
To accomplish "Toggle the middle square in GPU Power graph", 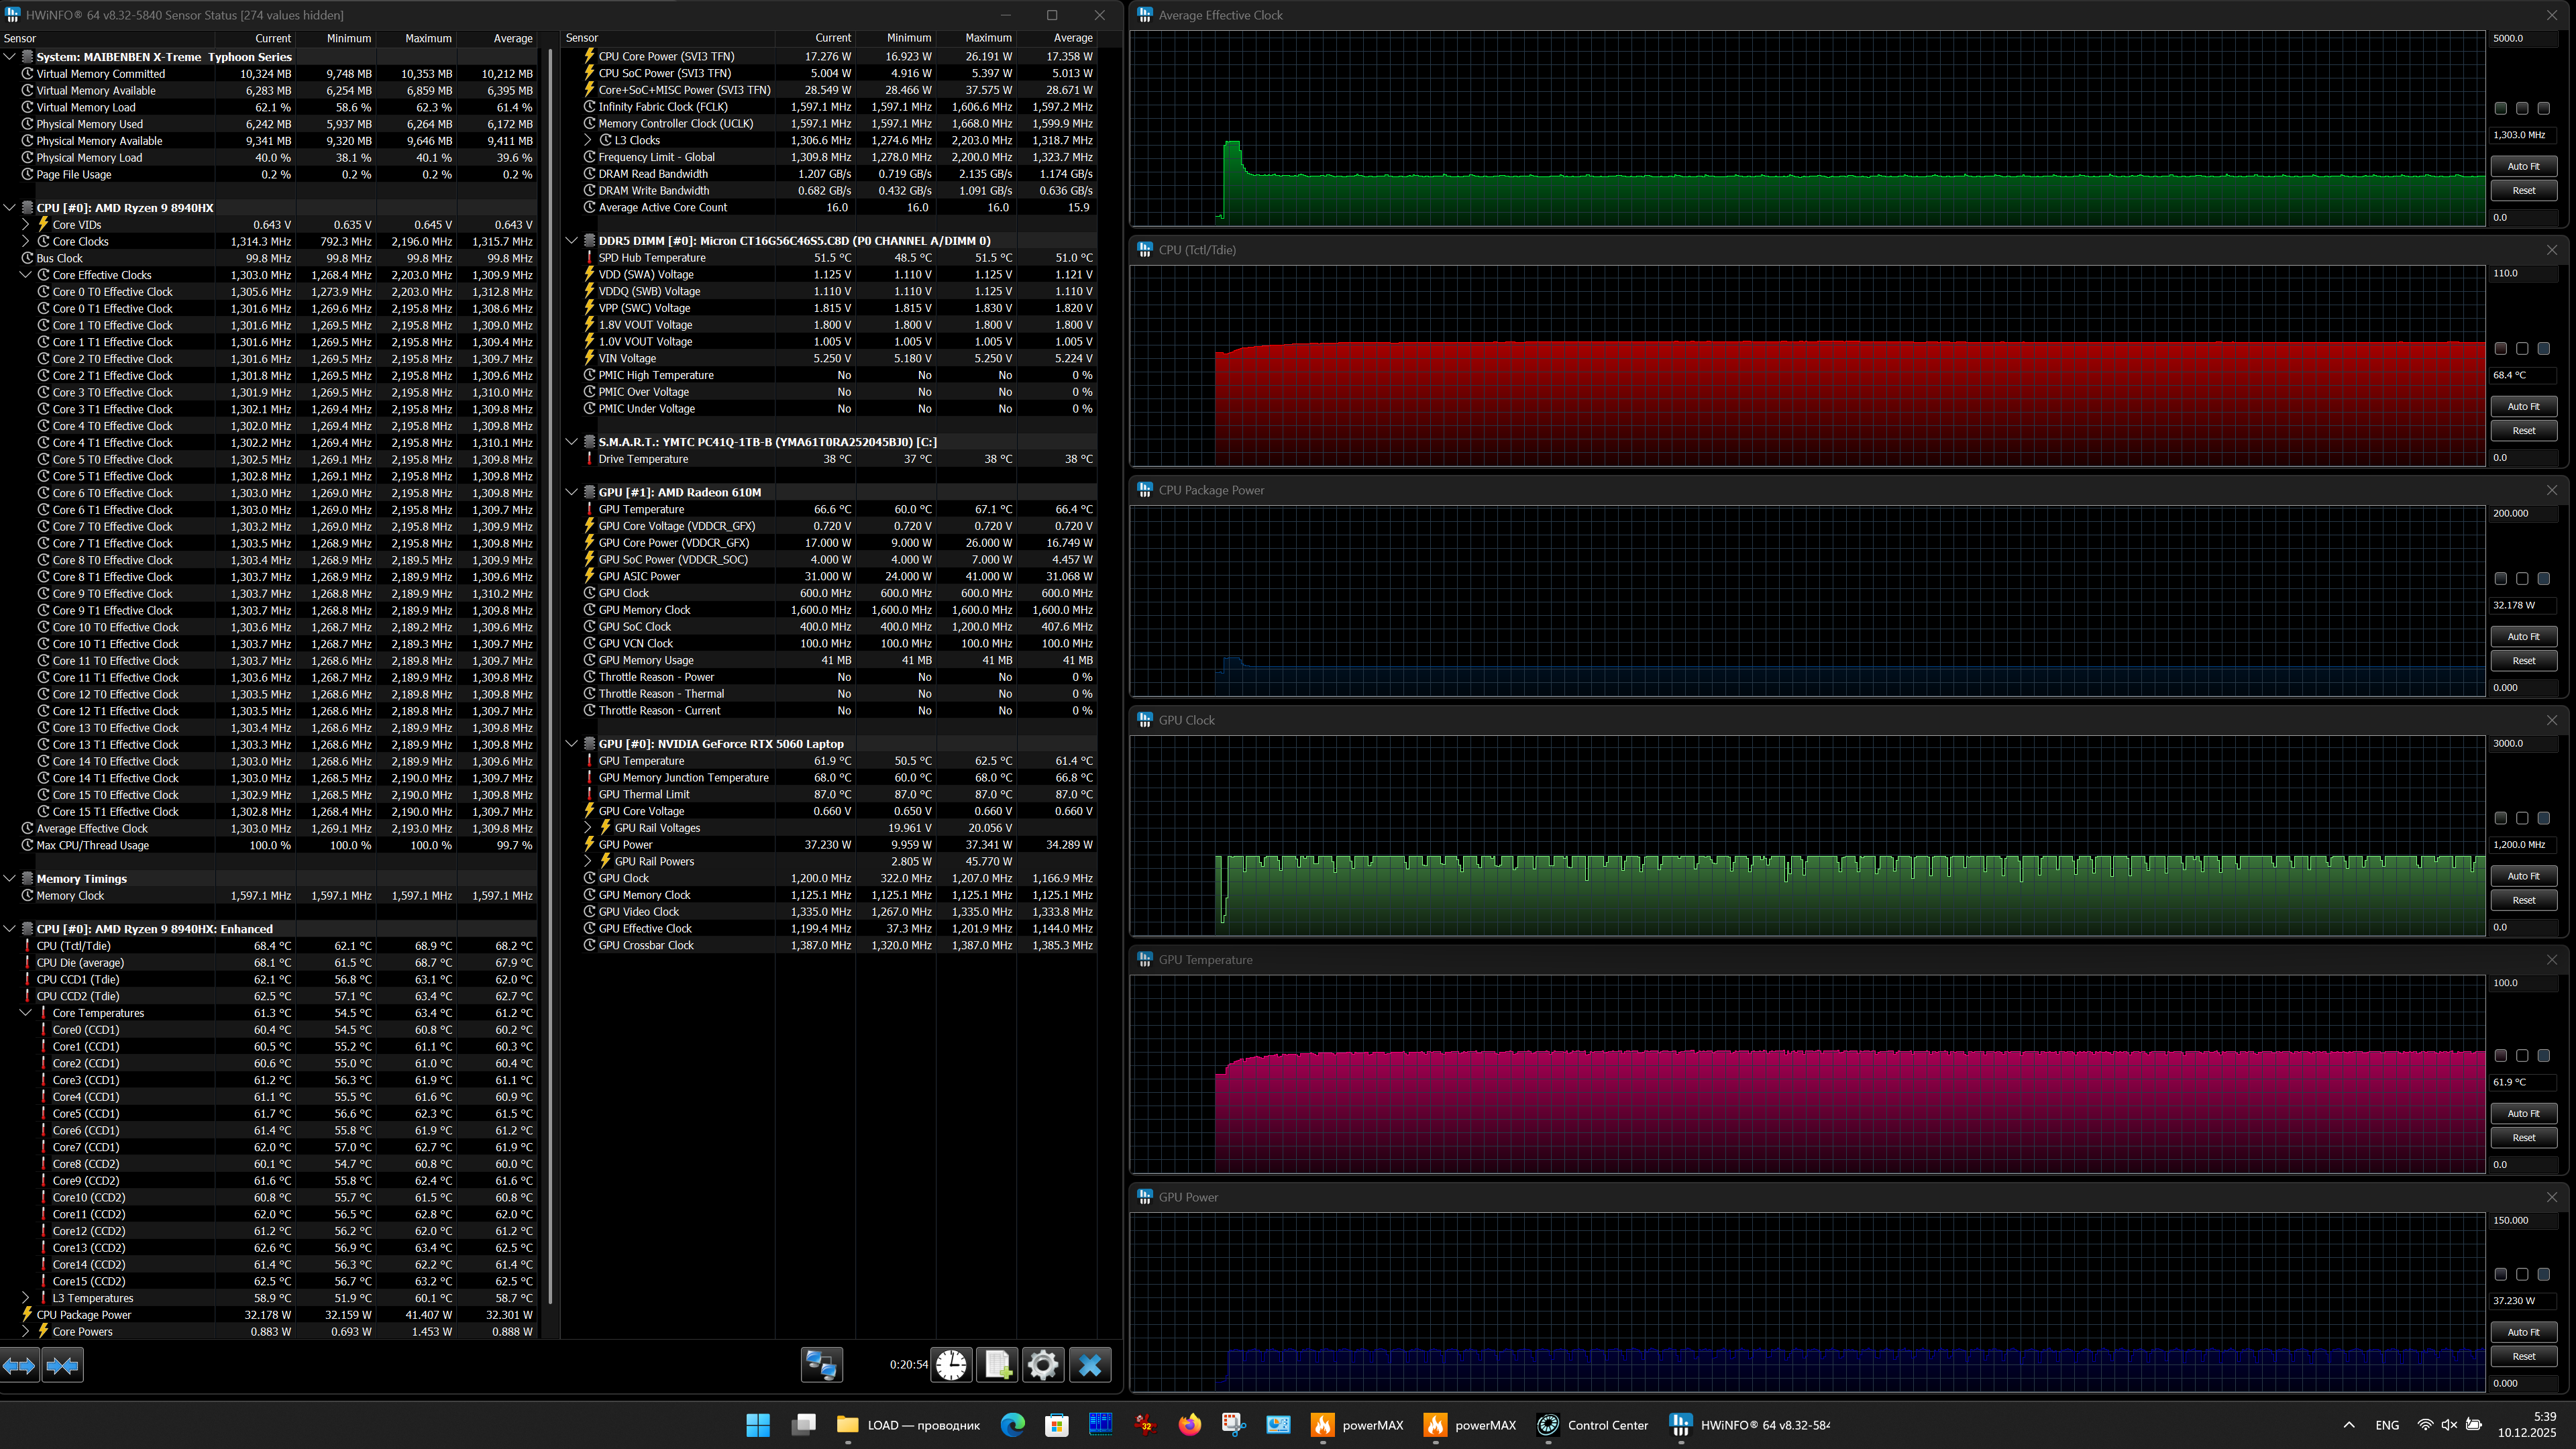I will (2522, 1275).
